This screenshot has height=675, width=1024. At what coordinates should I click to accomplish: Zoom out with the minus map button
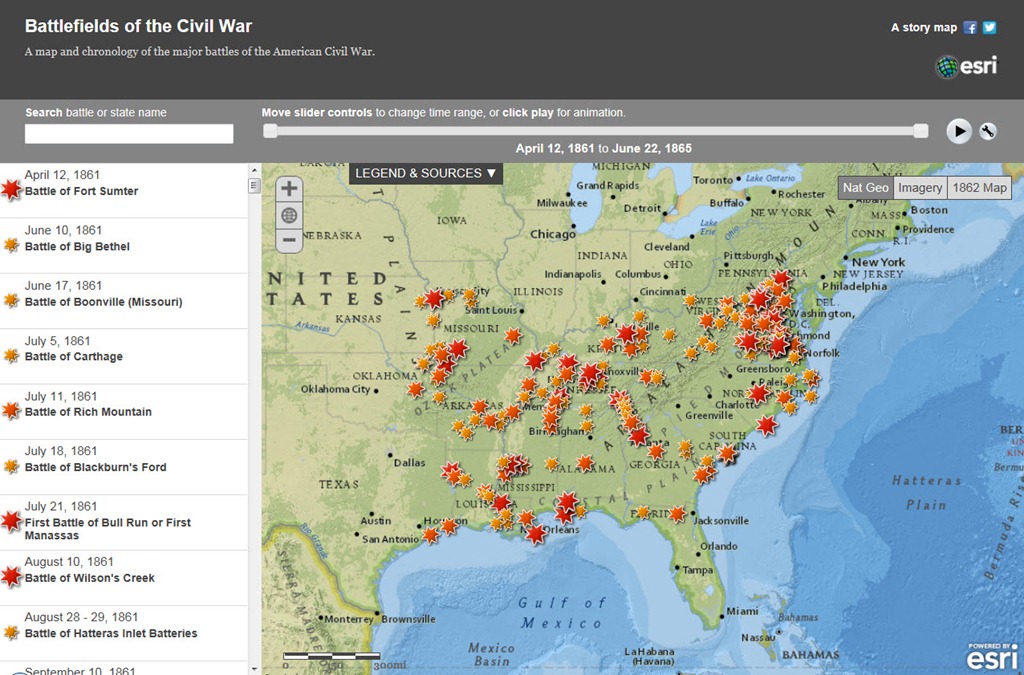(289, 240)
